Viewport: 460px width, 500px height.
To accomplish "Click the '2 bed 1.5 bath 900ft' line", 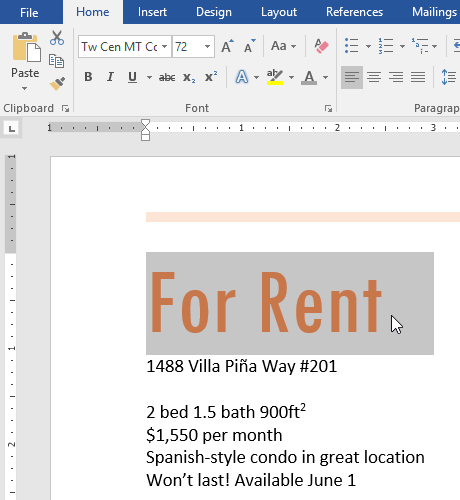I will [x=226, y=412].
